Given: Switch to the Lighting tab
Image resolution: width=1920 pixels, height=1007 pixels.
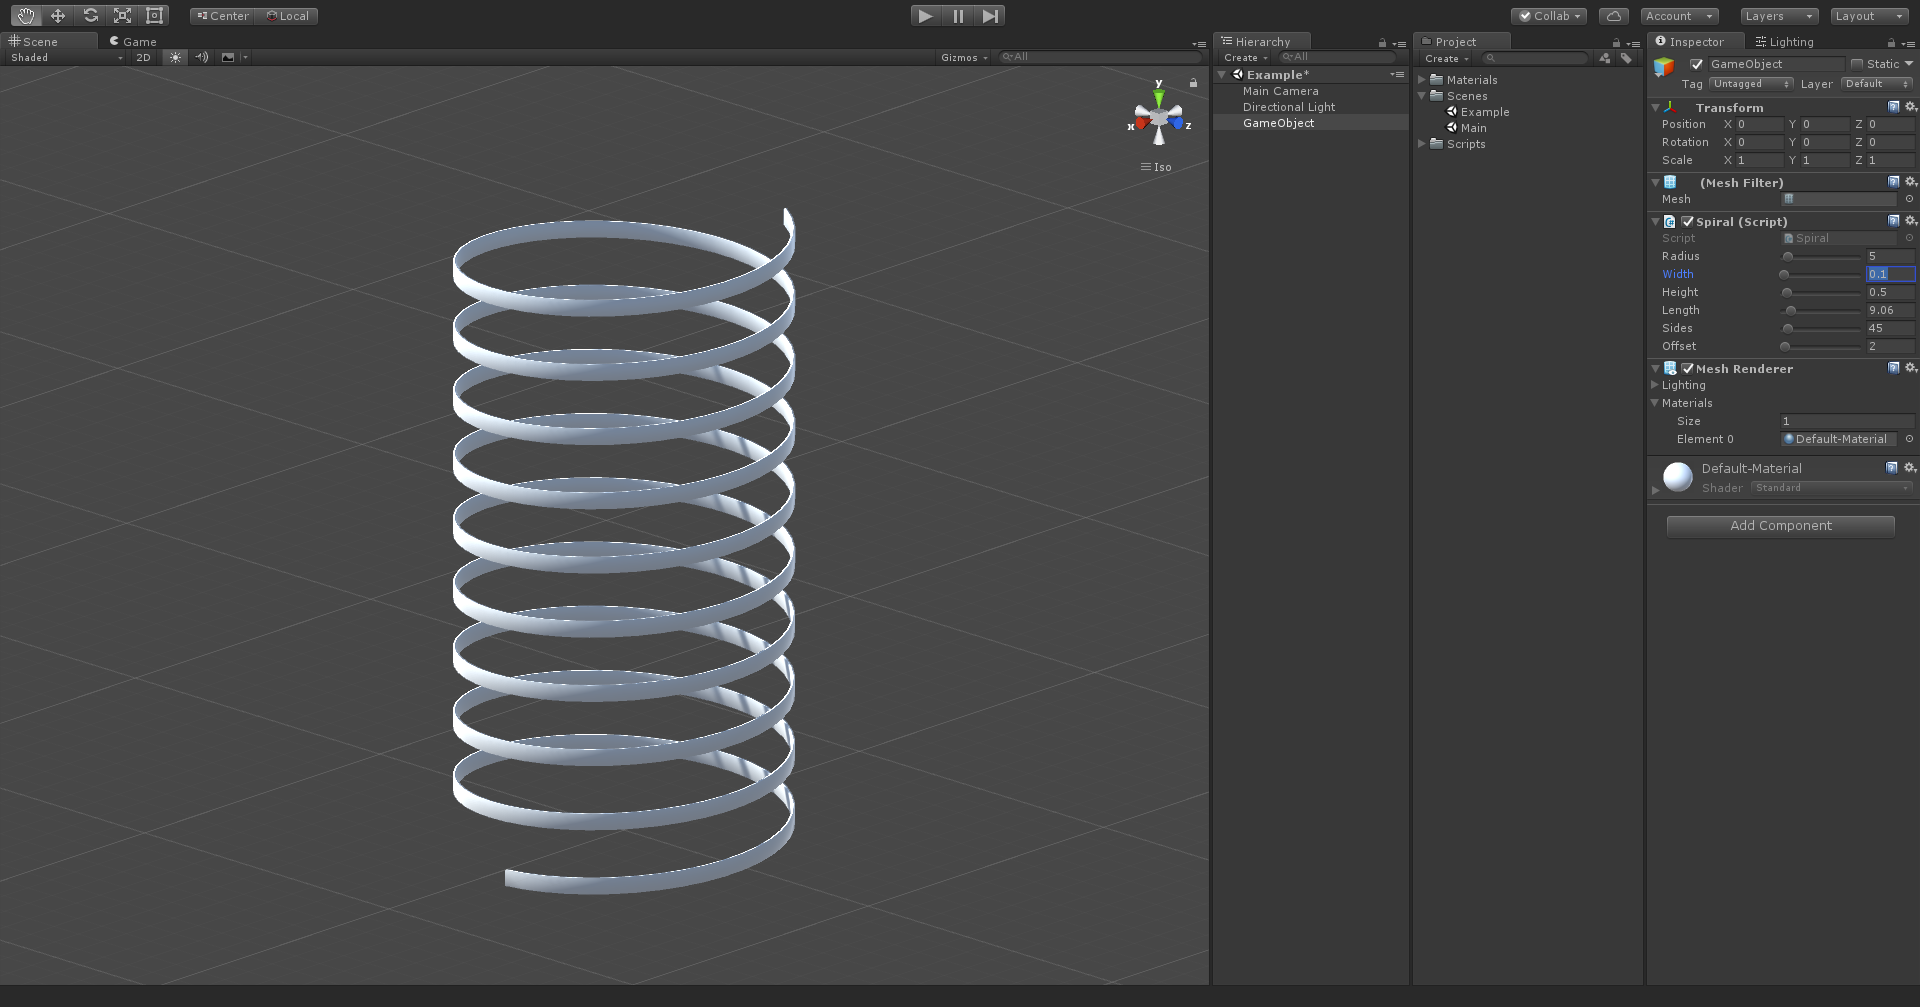Looking at the screenshot, I should (1785, 42).
